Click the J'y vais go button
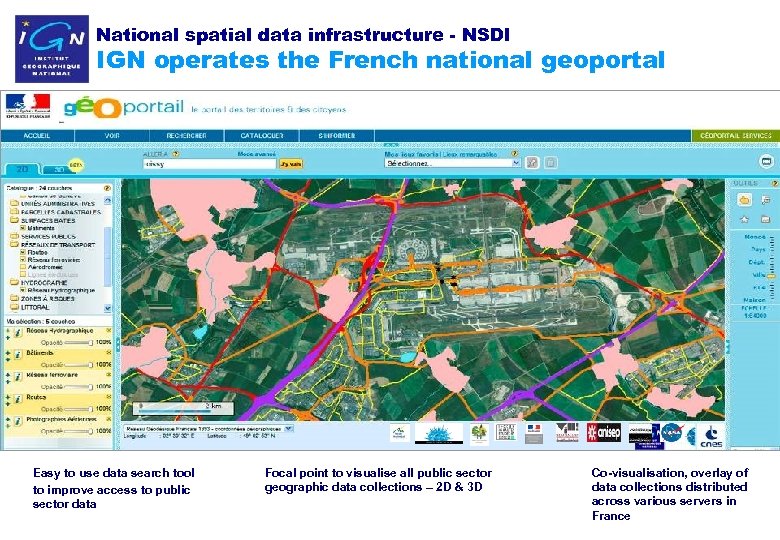Screen dimensions: 780x540 (291, 164)
